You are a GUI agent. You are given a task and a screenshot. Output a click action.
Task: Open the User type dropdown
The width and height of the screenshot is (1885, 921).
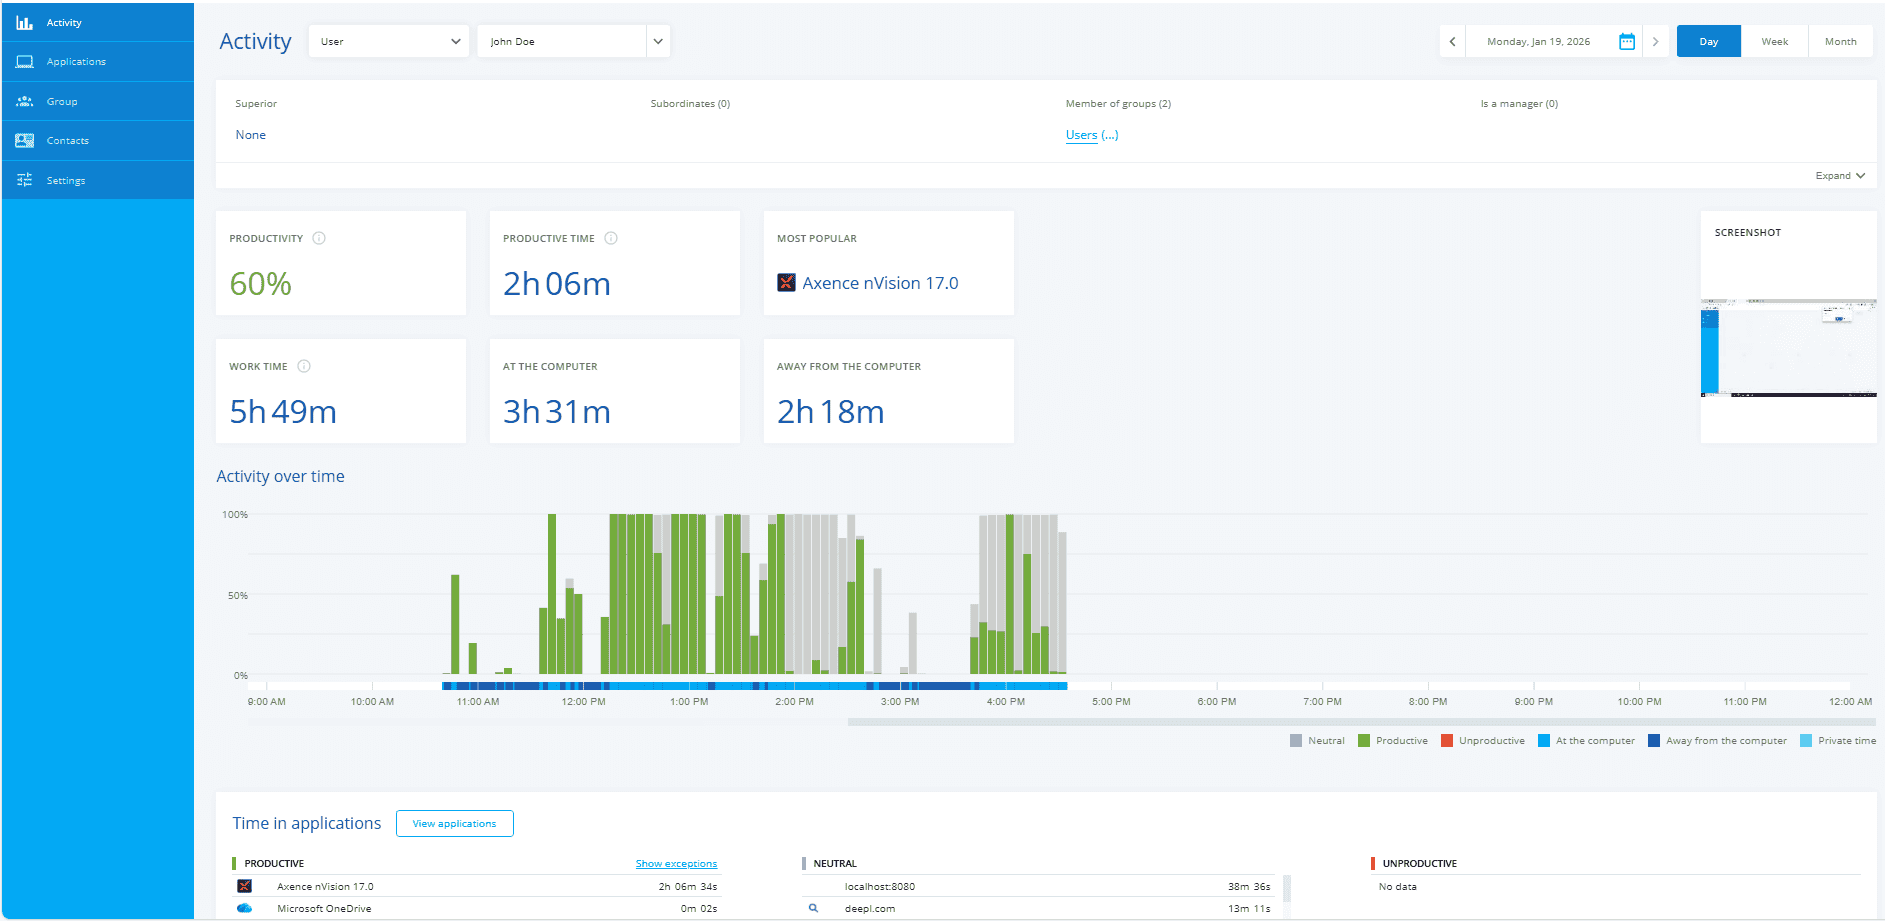pyautogui.click(x=389, y=42)
